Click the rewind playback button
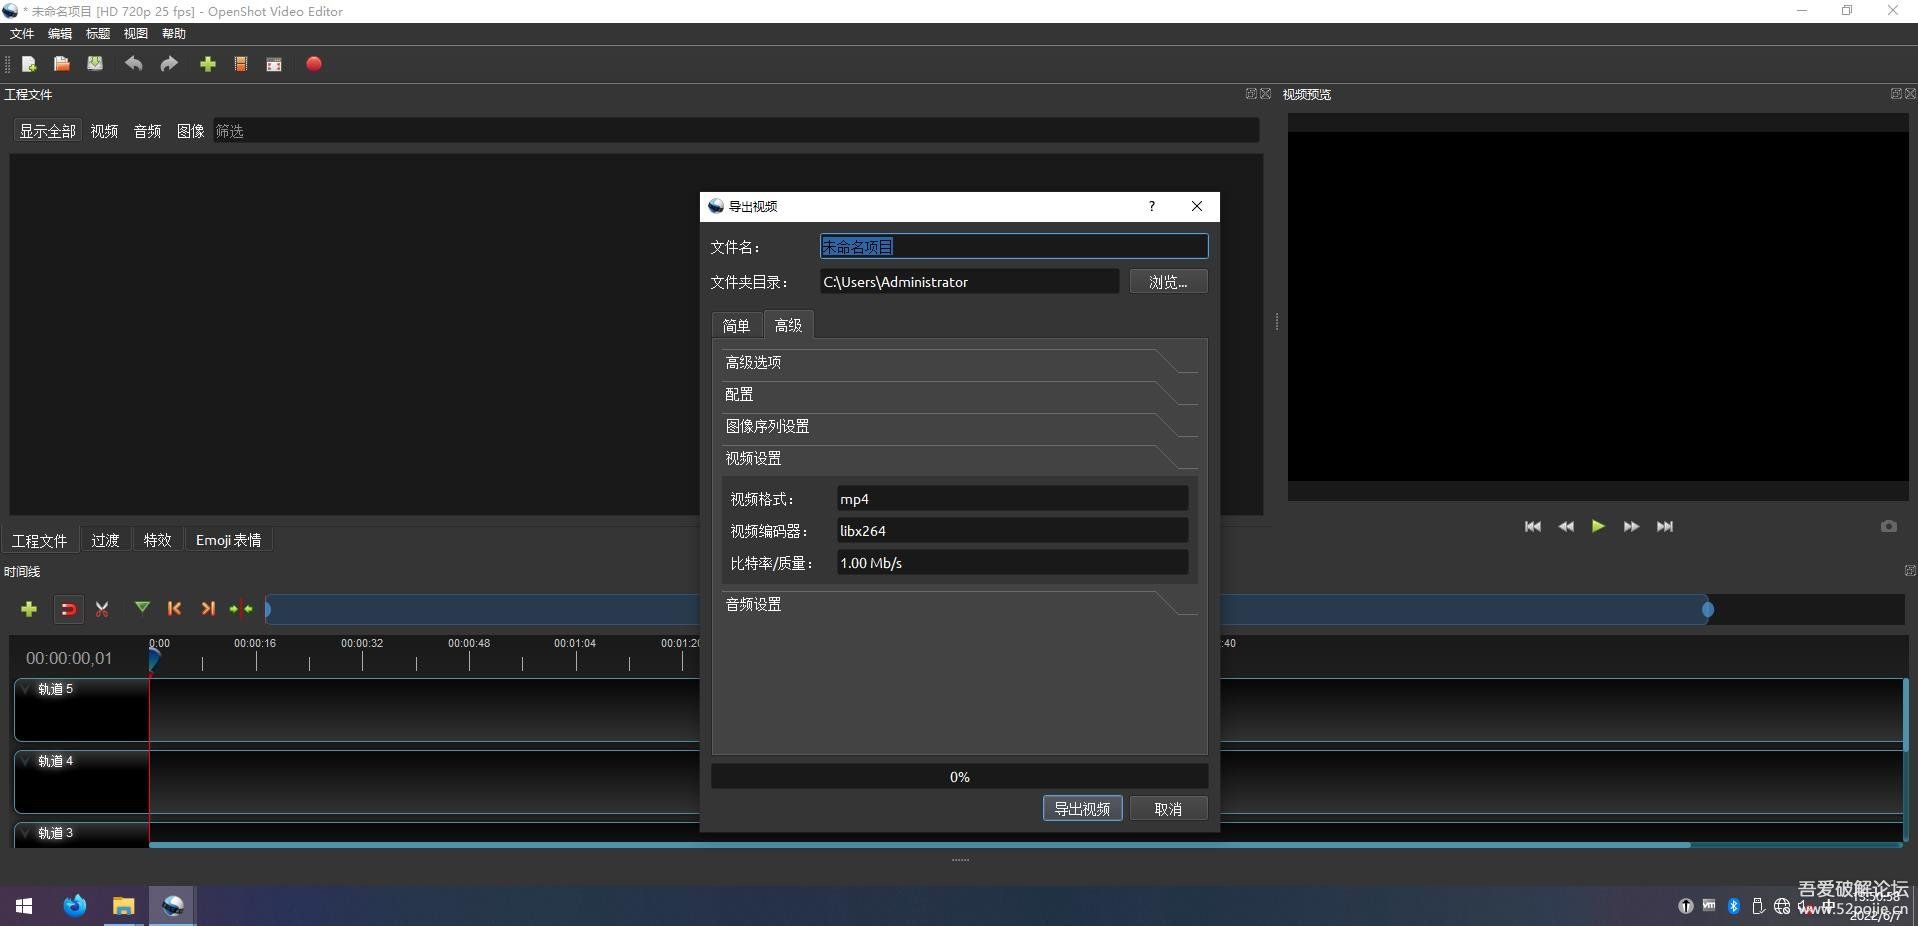The height and width of the screenshot is (926, 1918). click(1566, 526)
